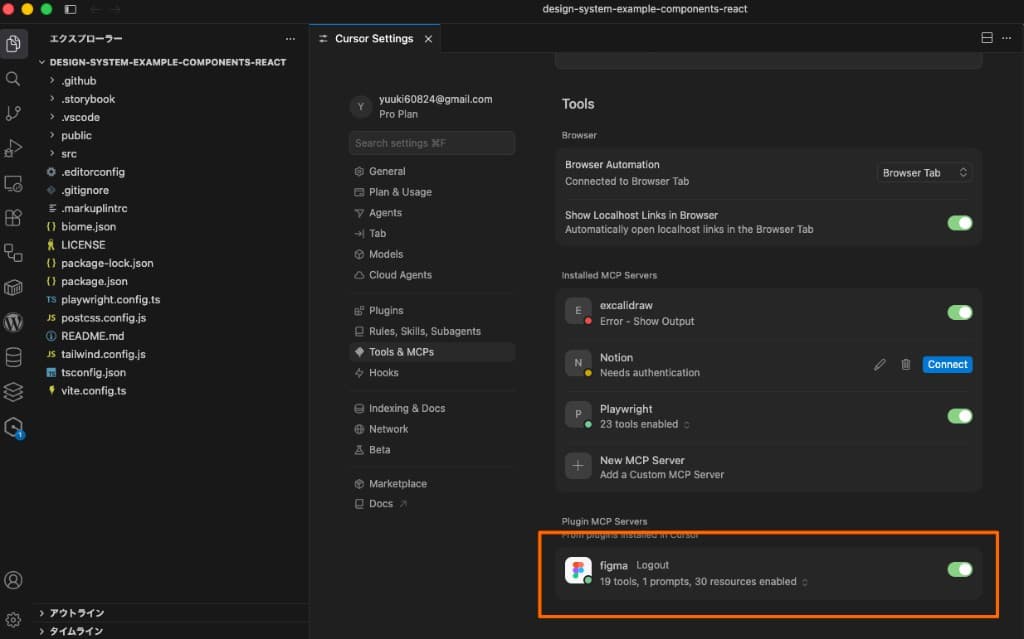
Task: Open the Browser Tab dropdown for Browser Automation
Action: pyautogui.click(x=924, y=172)
